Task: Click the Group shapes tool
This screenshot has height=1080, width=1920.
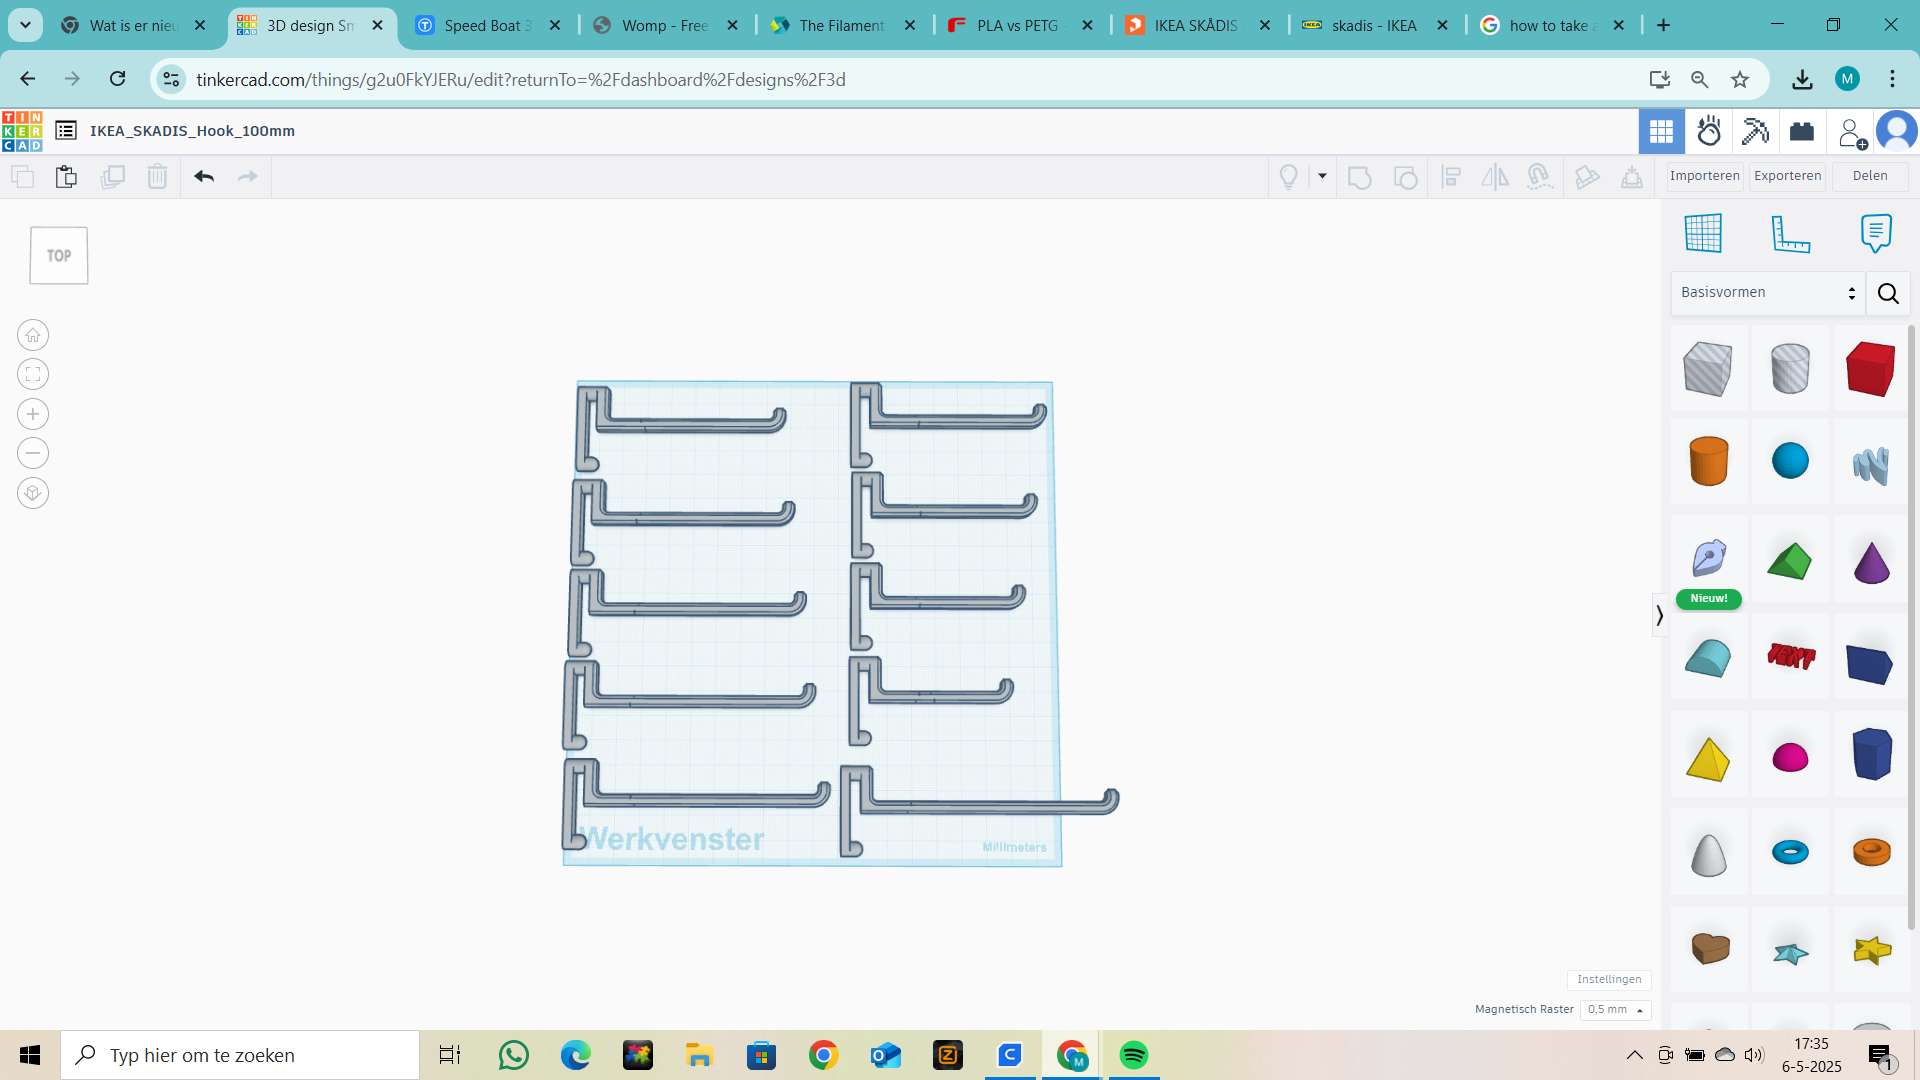Action: [1359, 178]
